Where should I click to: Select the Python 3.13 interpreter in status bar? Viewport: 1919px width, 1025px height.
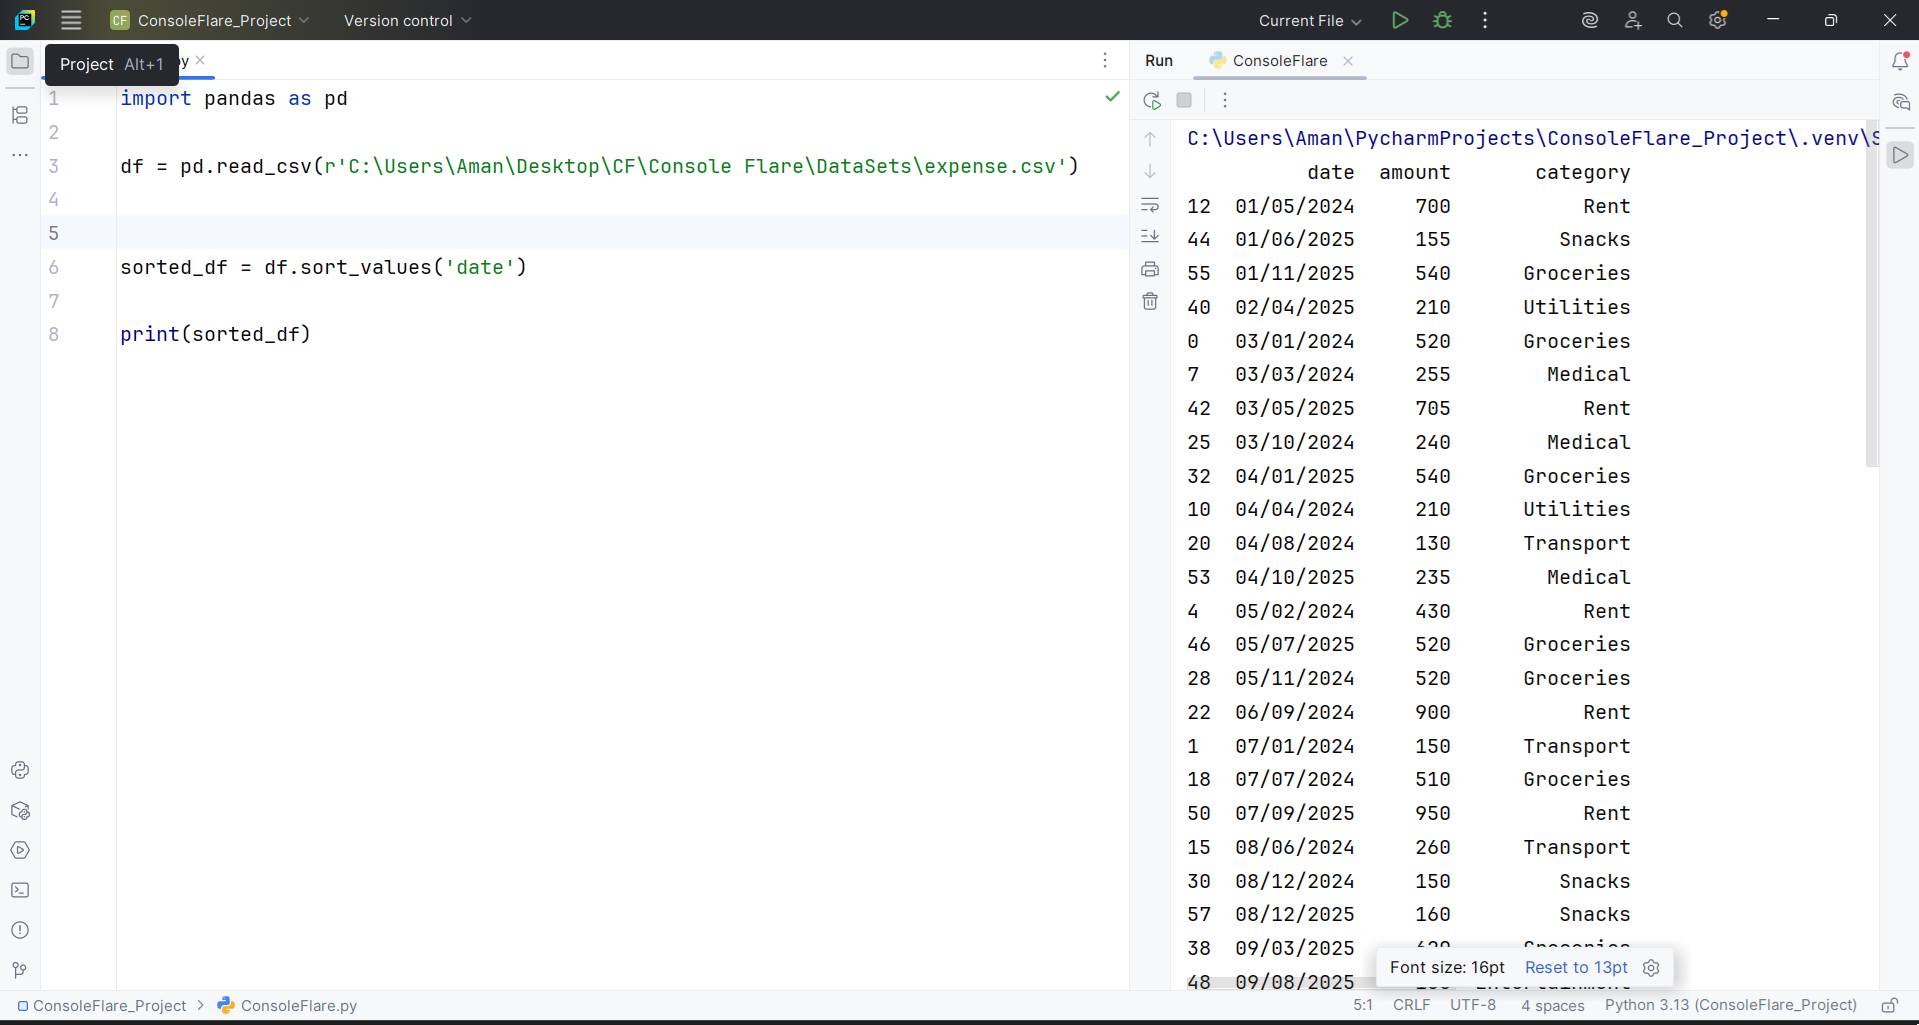pyautogui.click(x=1730, y=1006)
